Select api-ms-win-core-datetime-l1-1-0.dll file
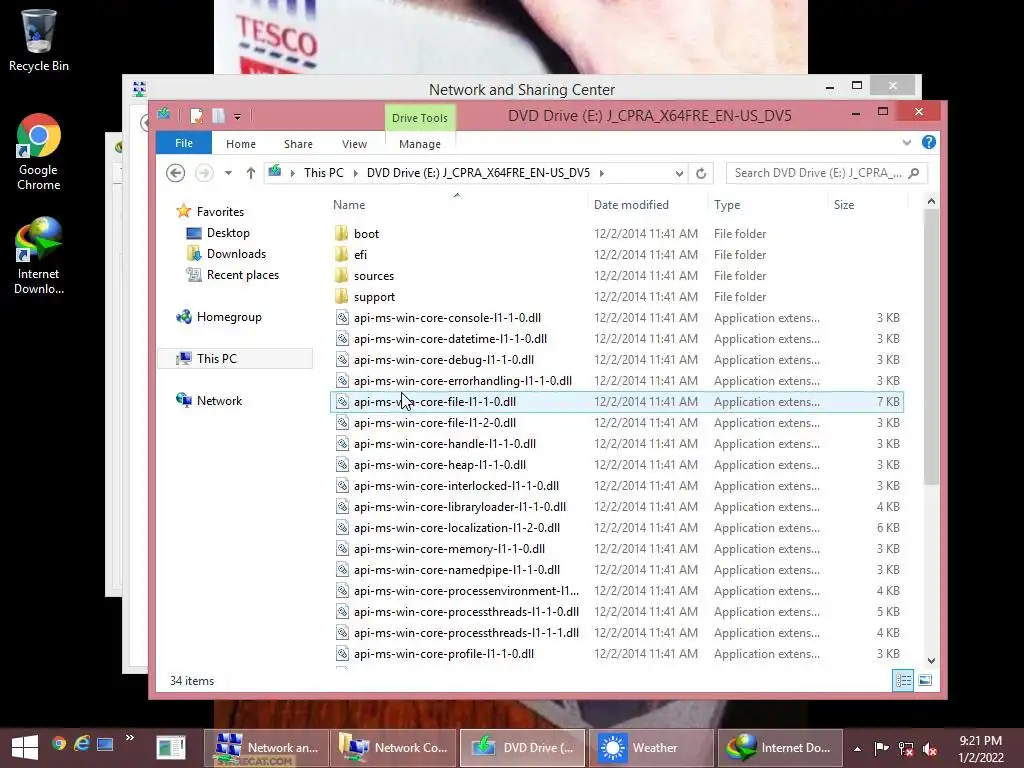Image resolution: width=1024 pixels, height=768 pixels. click(x=617, y=339)
